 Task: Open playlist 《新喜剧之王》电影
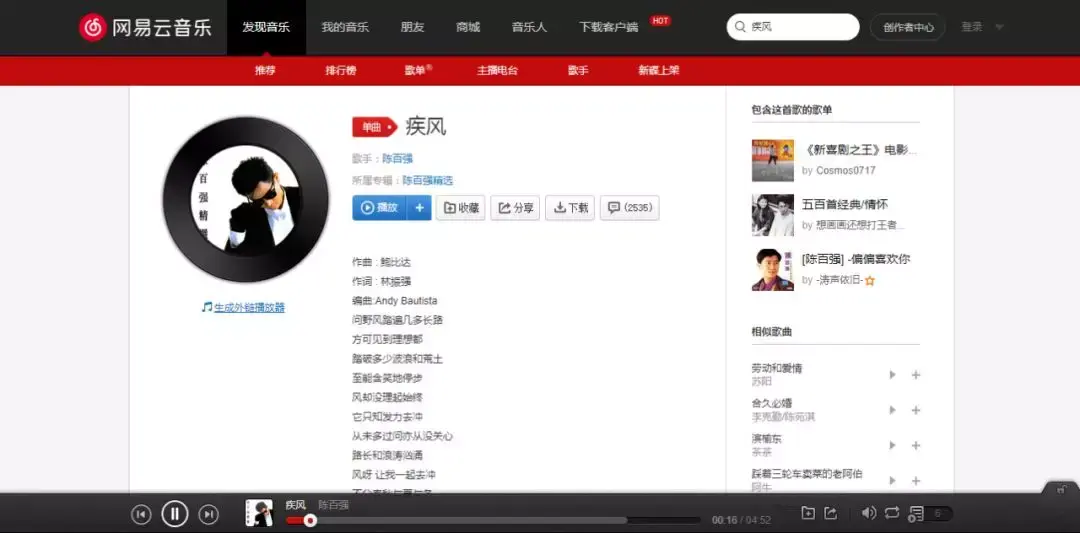tap(859, 149)
